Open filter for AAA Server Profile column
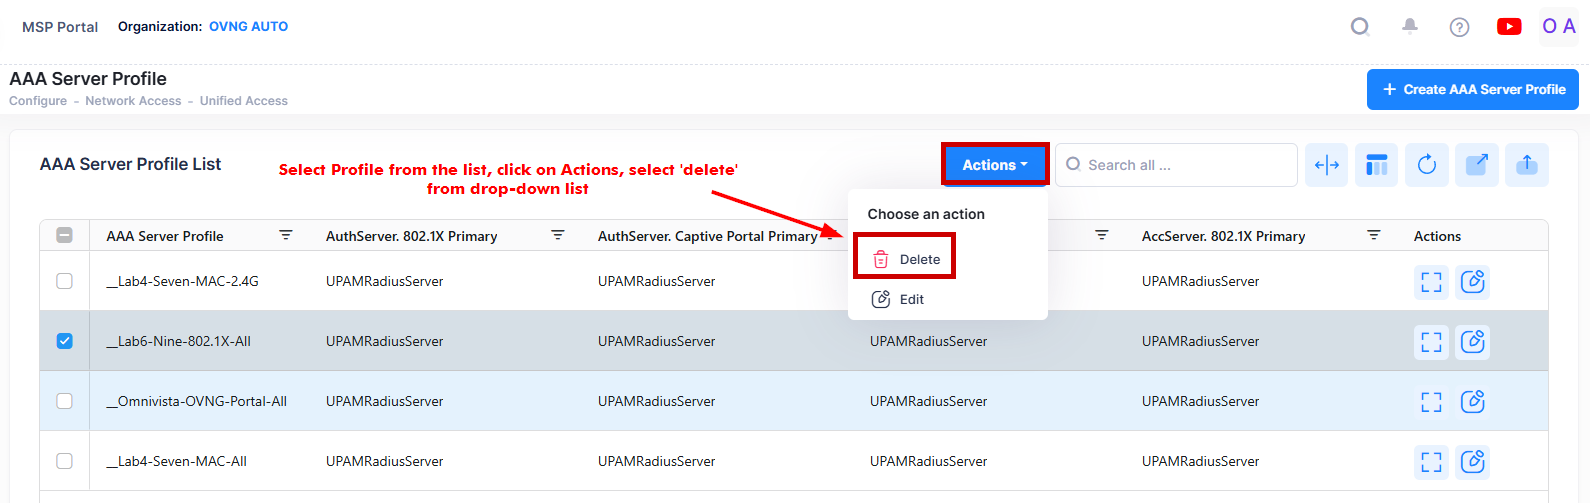Image resolution: width=1590 pixels, height=503 pixels. (286, 235)
